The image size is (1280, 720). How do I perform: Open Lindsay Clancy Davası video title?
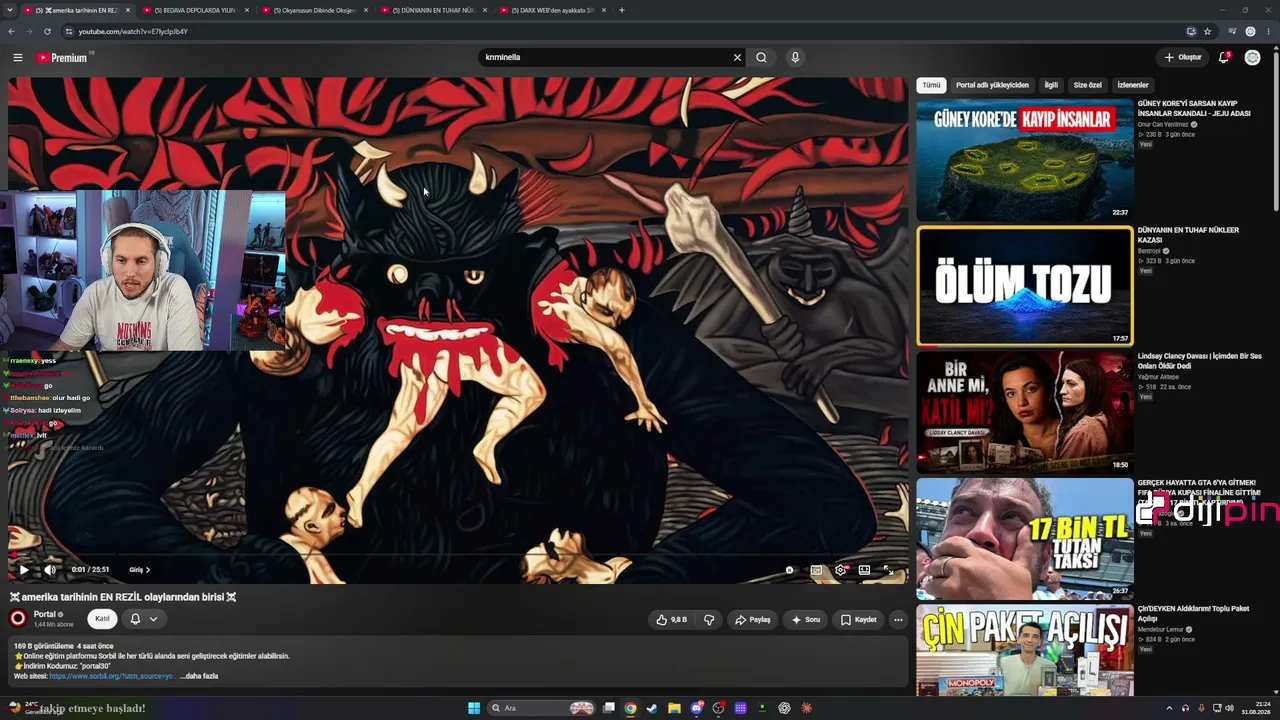point(1199,361)
